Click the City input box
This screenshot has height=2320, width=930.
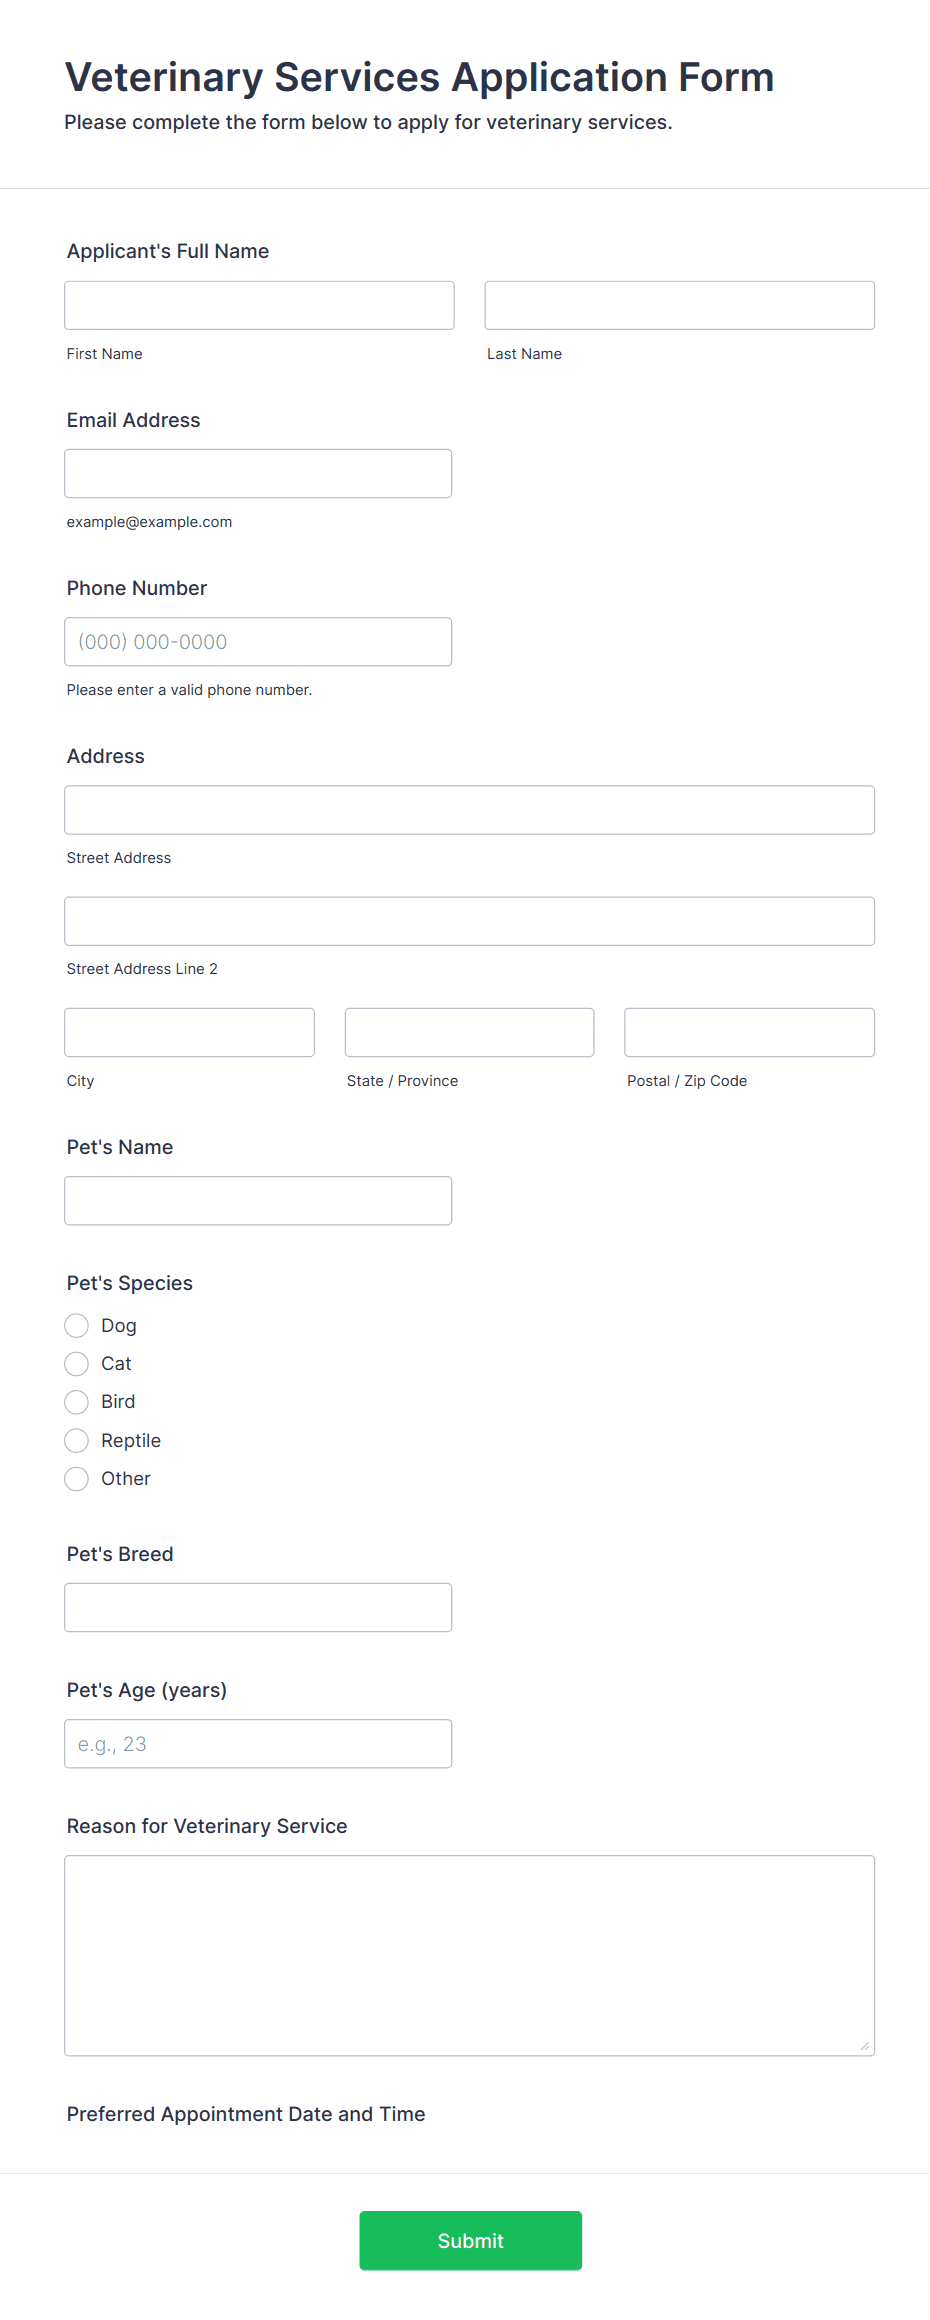[189, 1032]
